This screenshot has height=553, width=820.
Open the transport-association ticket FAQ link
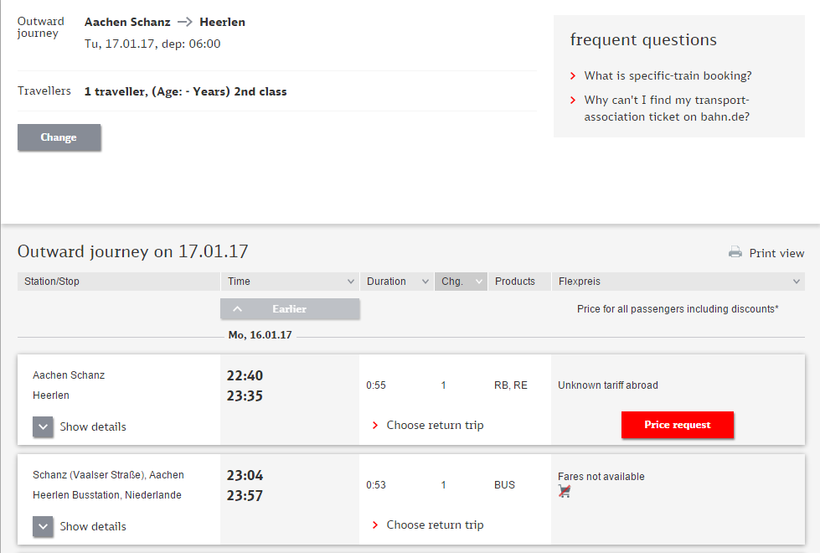(x=667, y=108)
